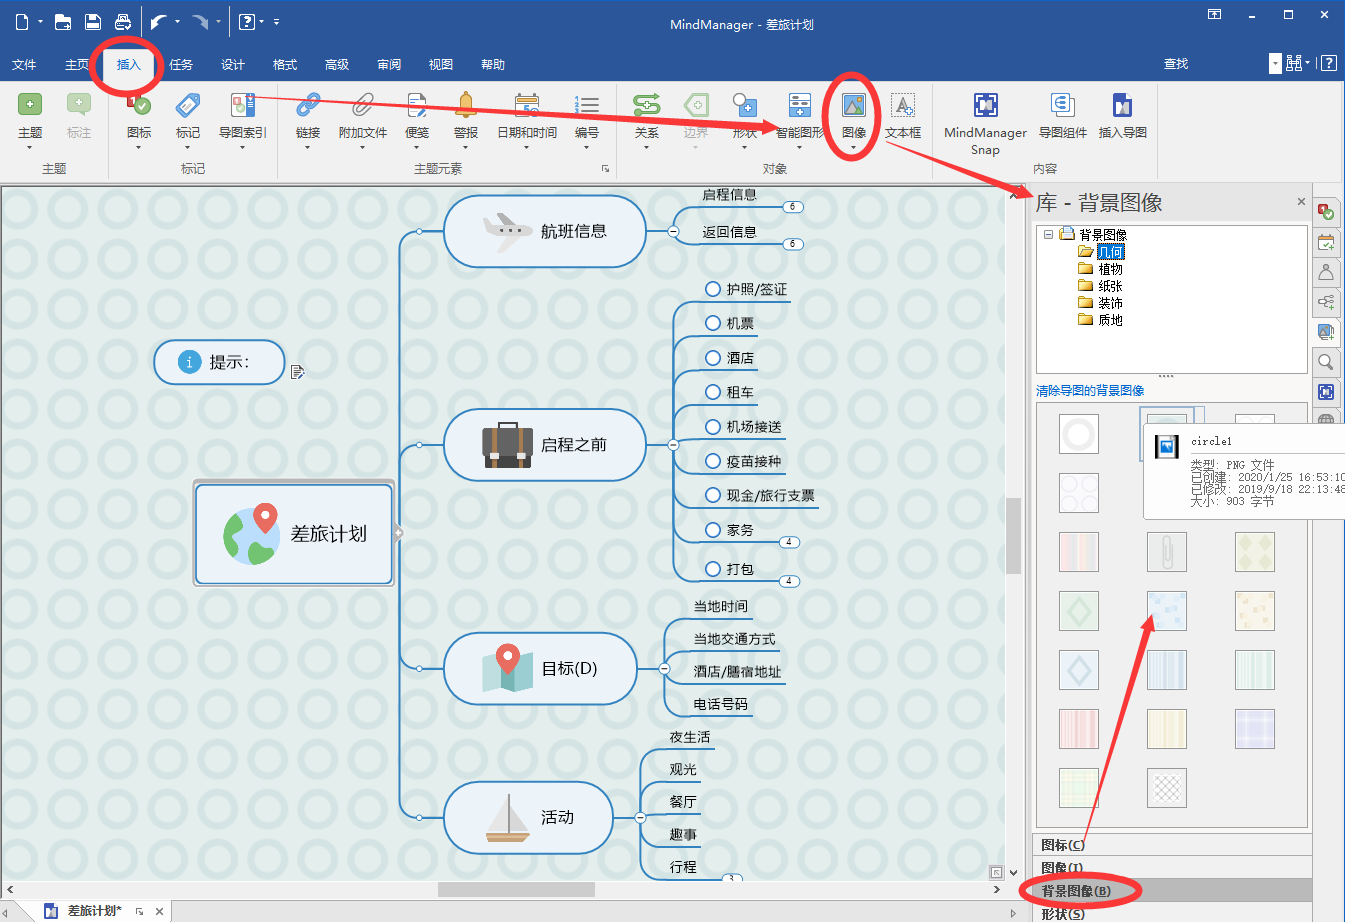Viewport: 1345px width, 922px height.
Task: Open the 设计 ribbon tab
Action: click(233, 64)
